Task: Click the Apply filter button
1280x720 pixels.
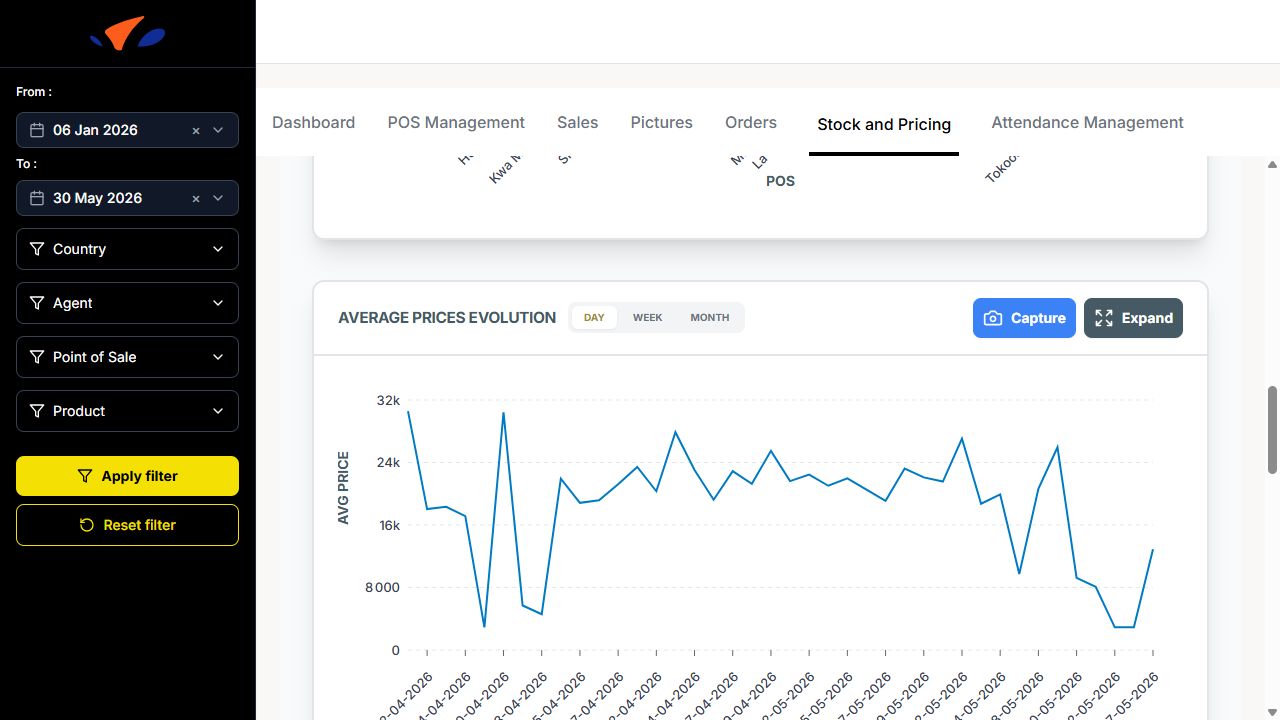Action: click(x=127, y=476)
